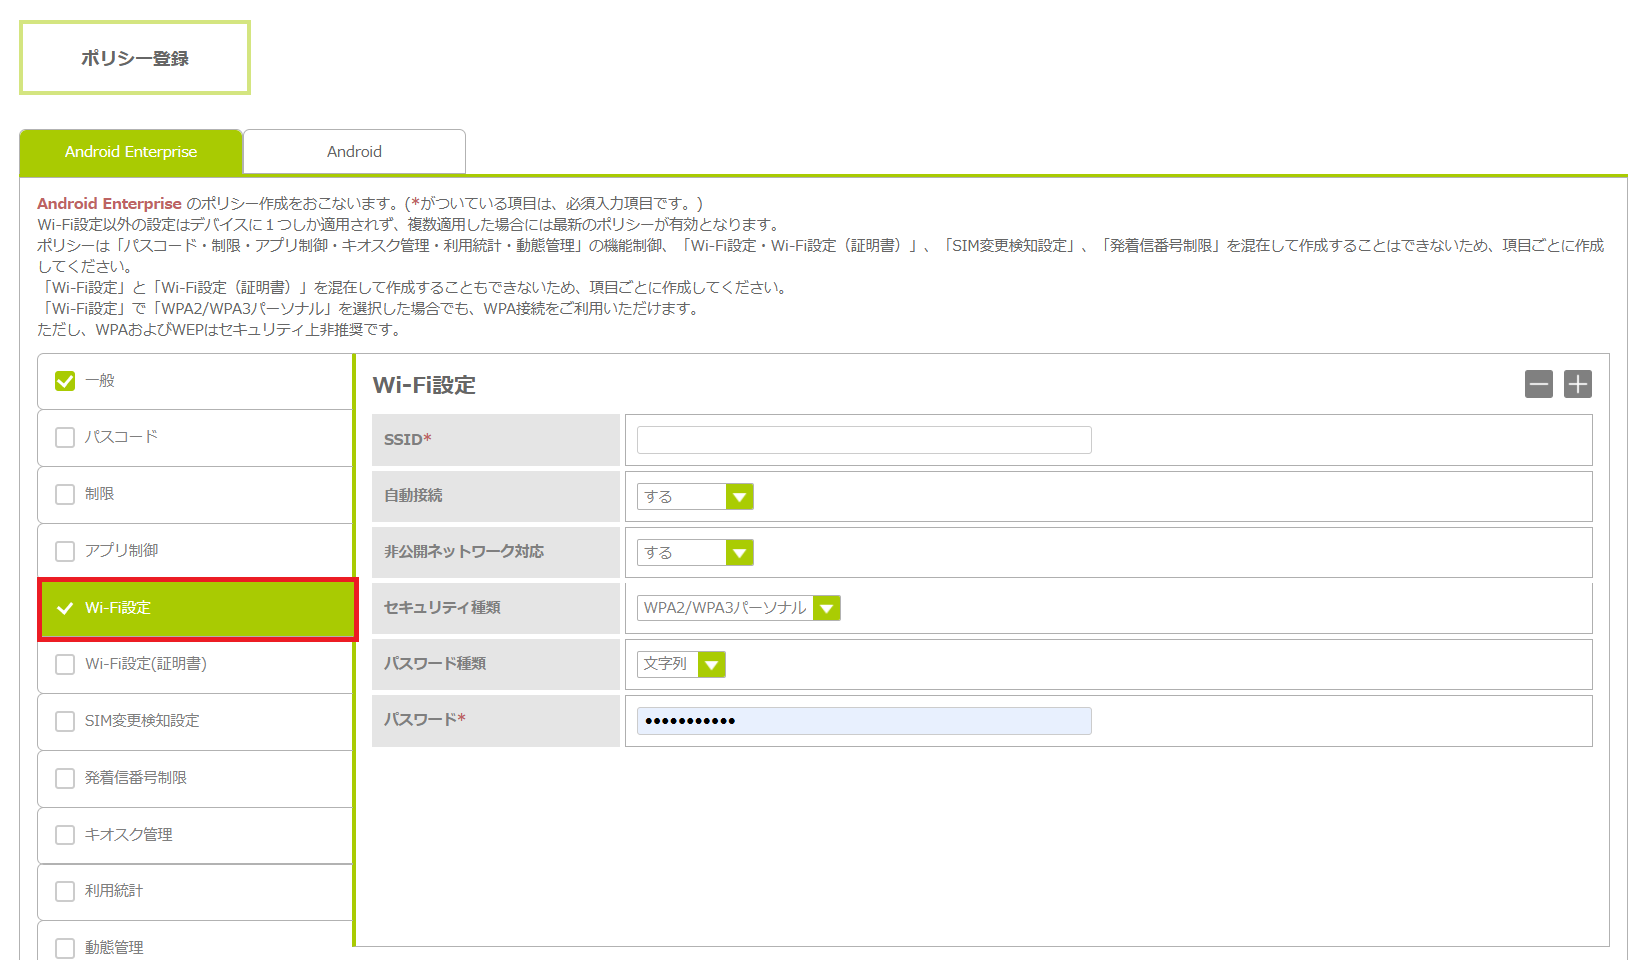Select the キオスク管理 checkbox

65,835
